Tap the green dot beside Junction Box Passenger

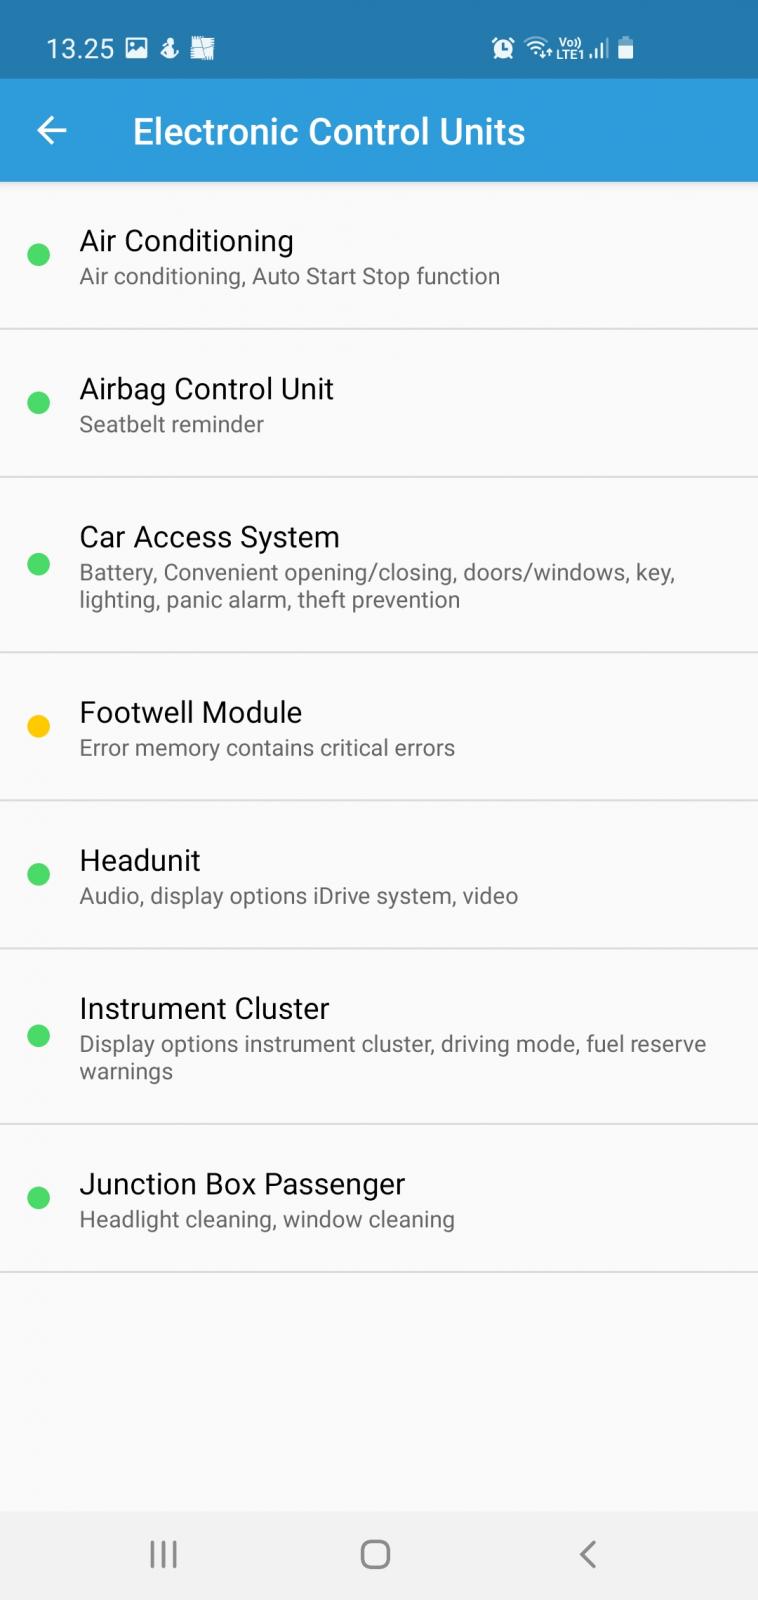[39, 1198]
